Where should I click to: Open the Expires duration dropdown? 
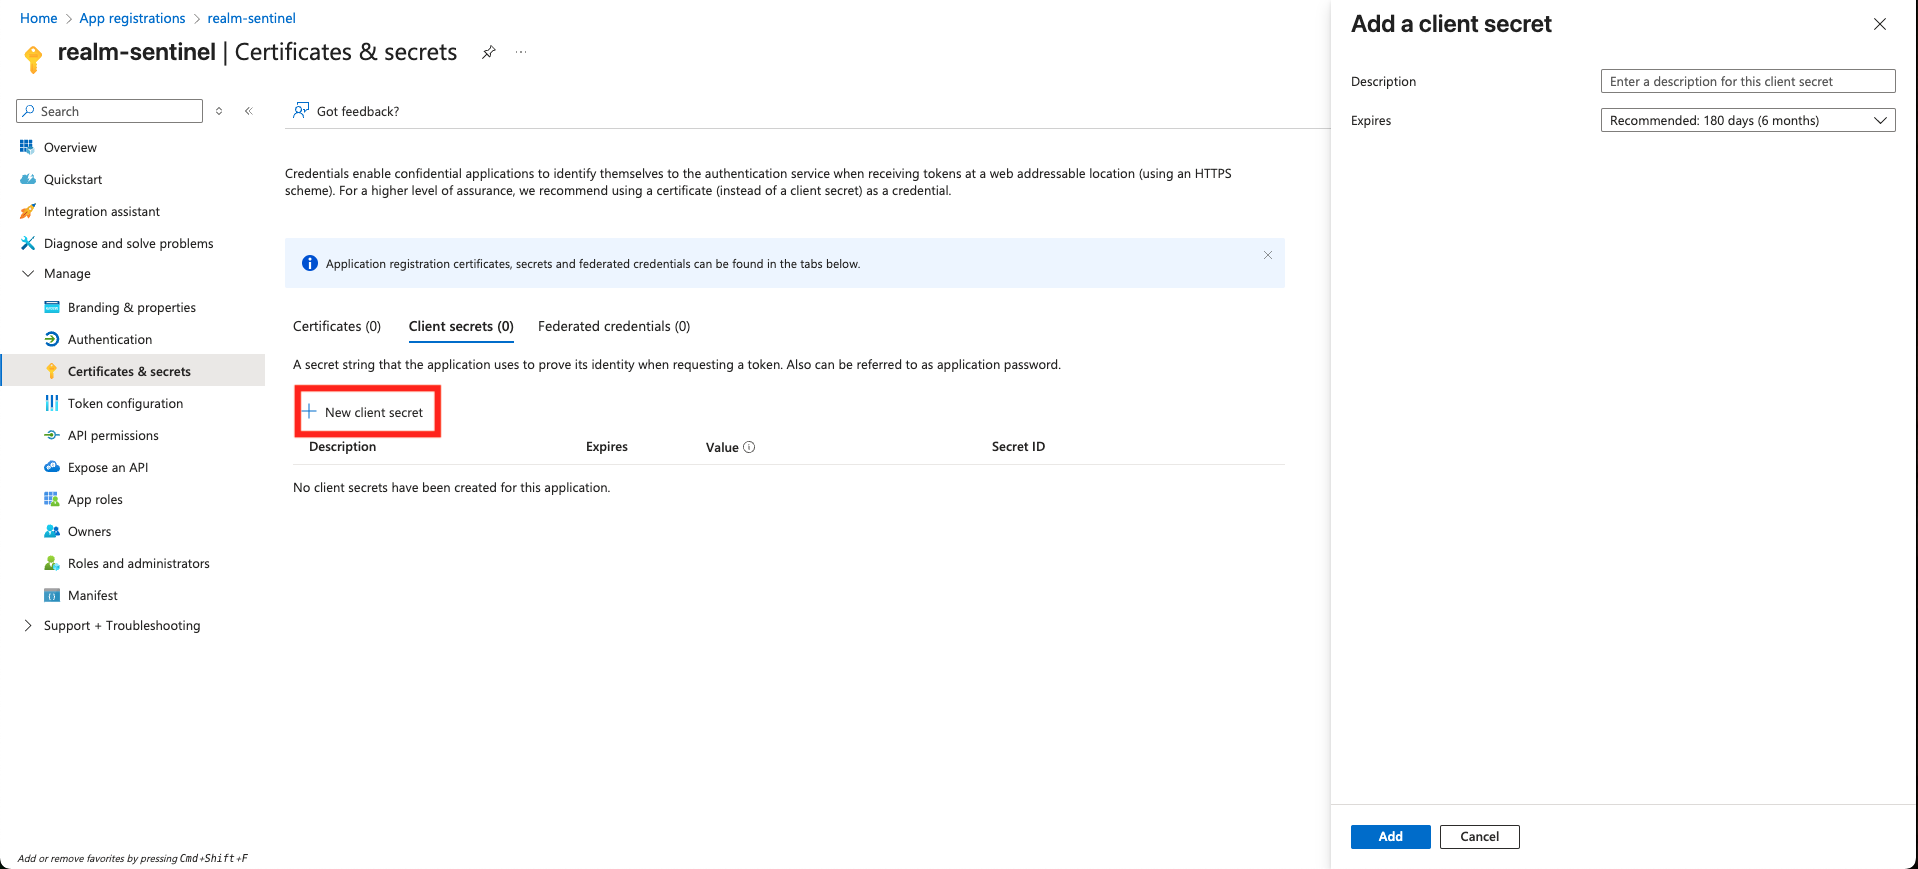click(x=1747, y=120)
